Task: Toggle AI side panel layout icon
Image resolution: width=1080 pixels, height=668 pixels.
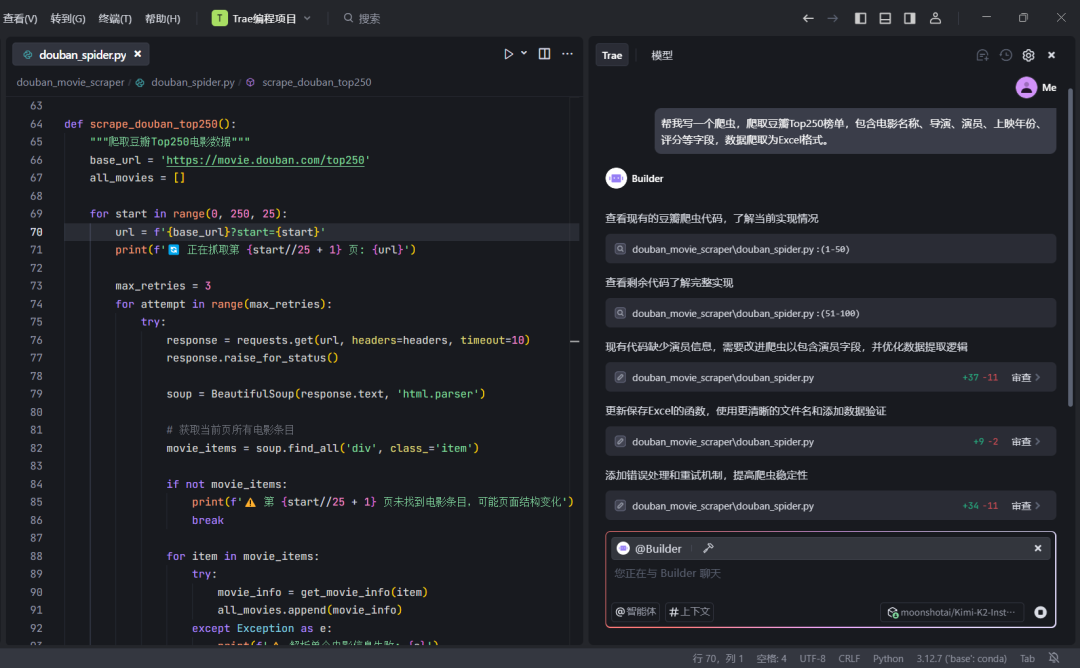Action: [910, 19]
